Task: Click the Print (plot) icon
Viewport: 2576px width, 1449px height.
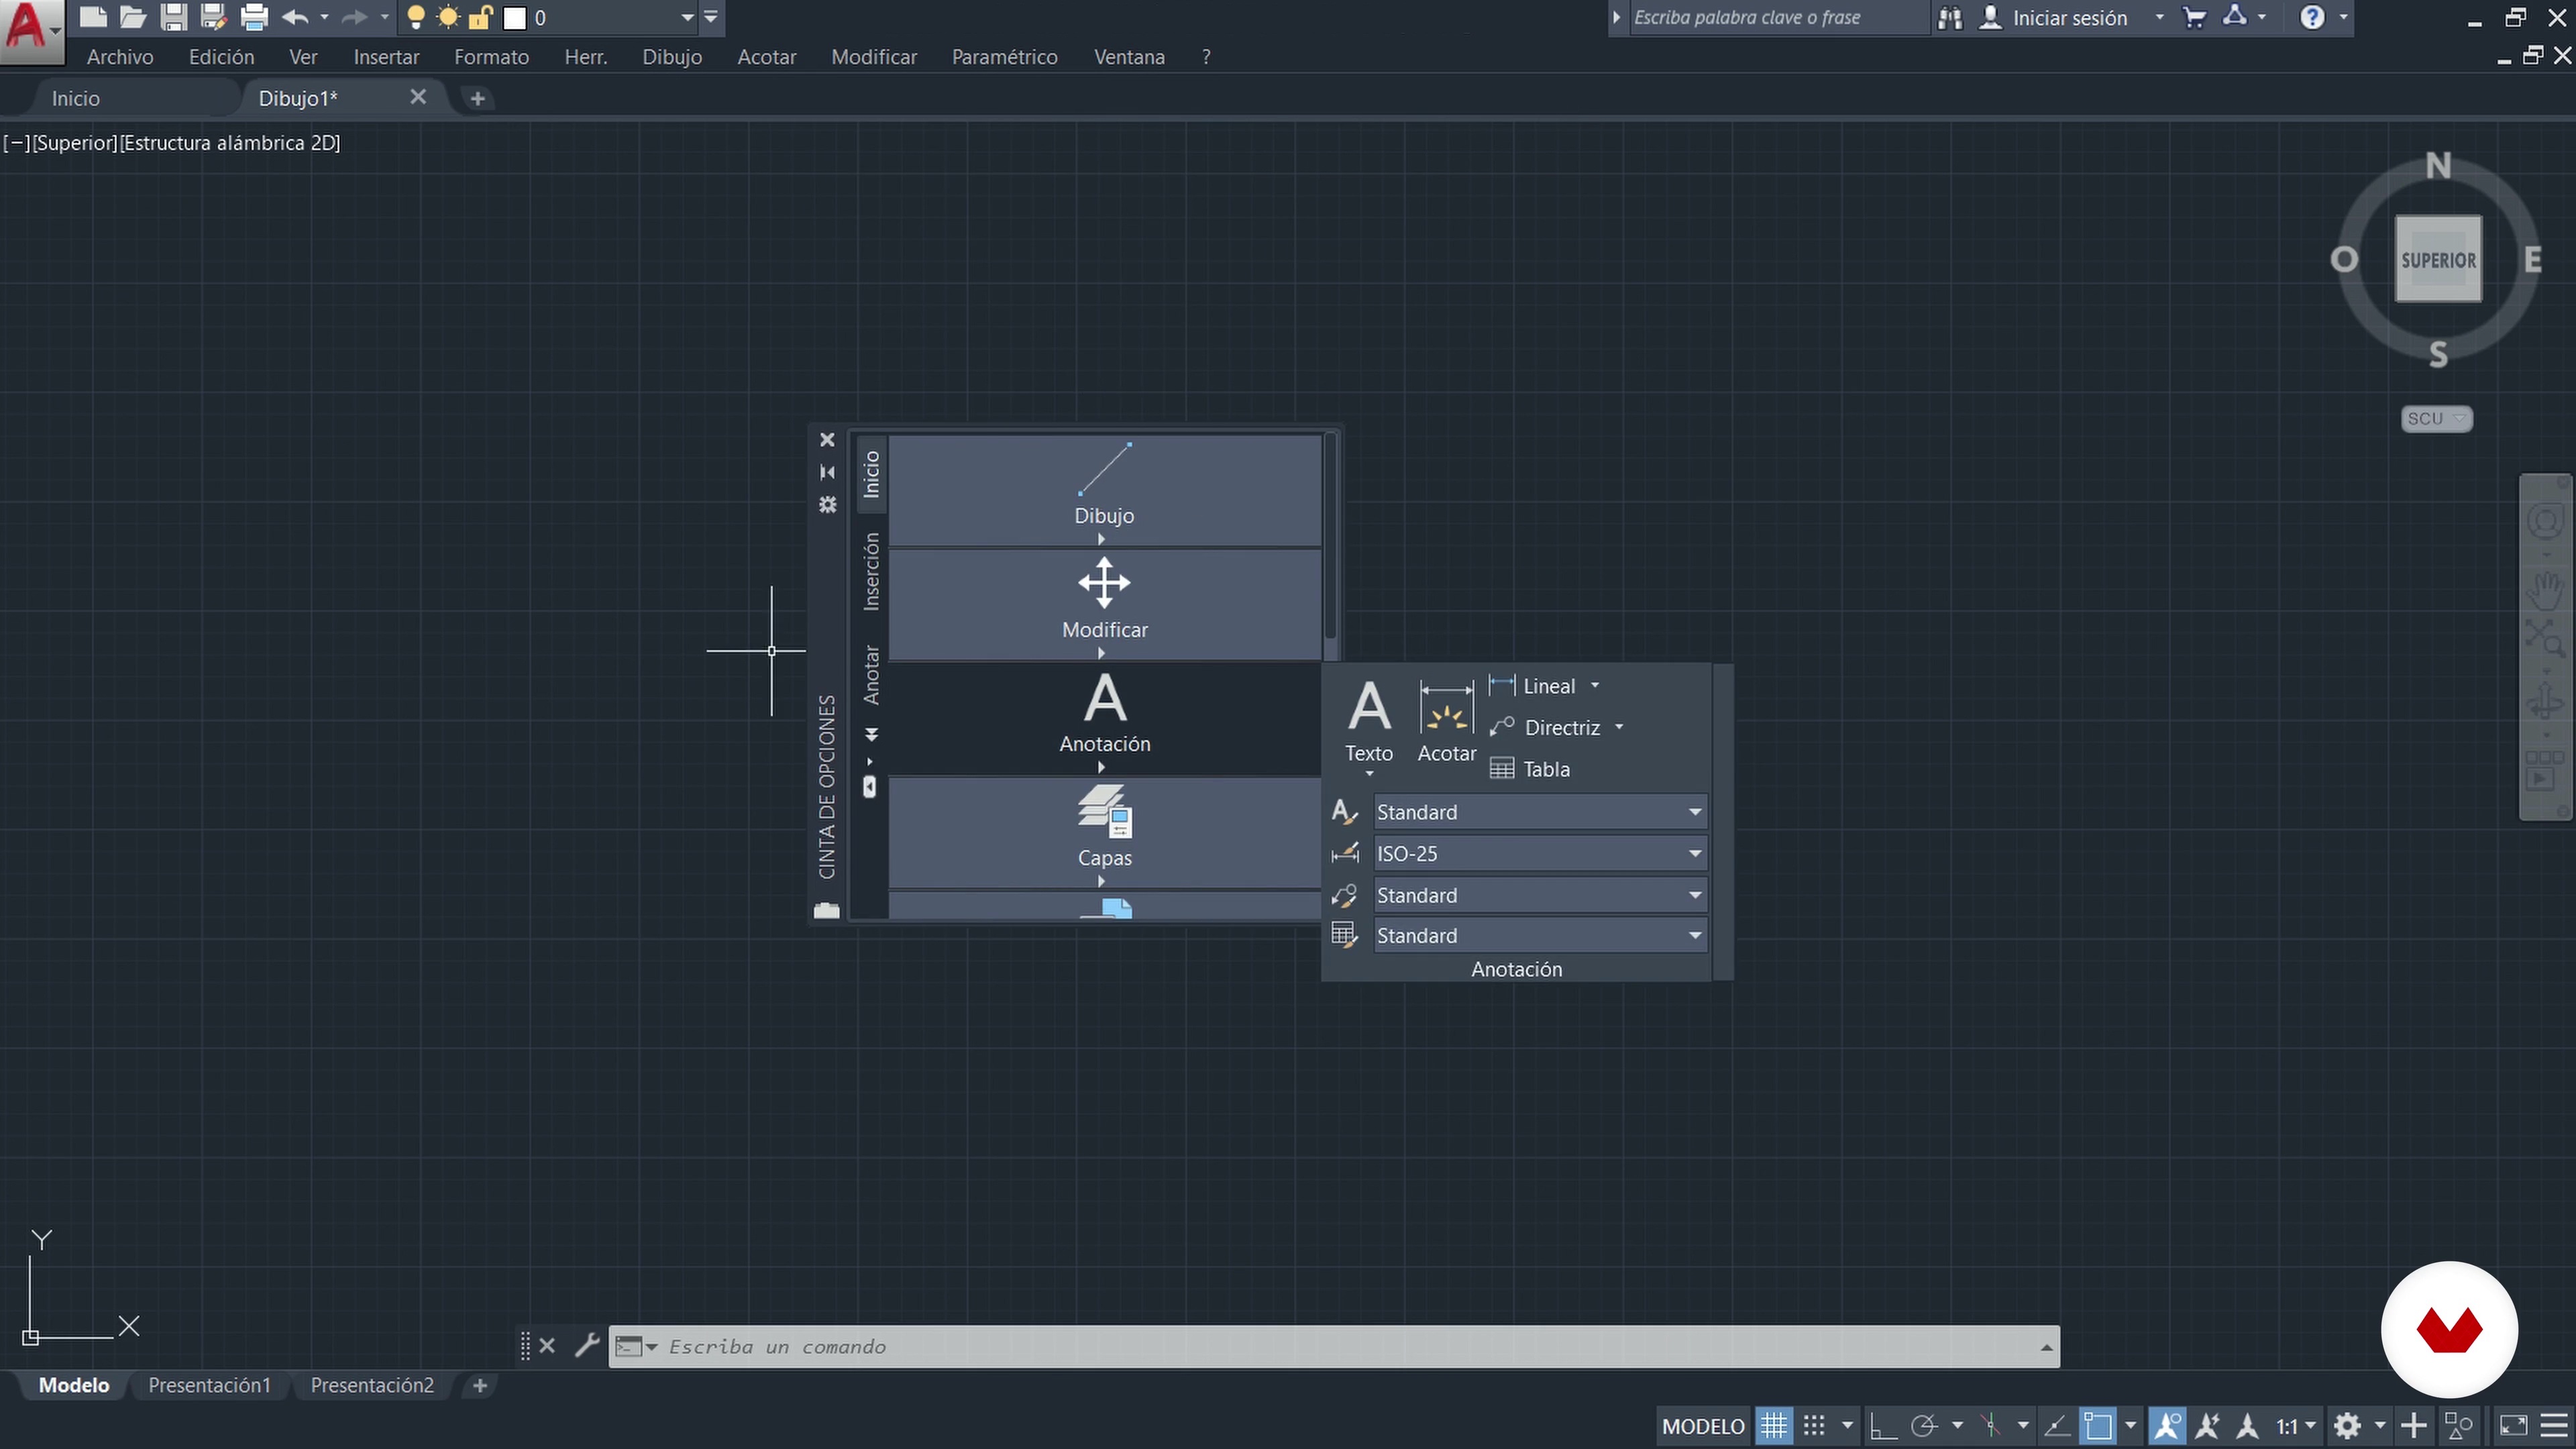Action: pyautogui.click(x=255, y=17)
